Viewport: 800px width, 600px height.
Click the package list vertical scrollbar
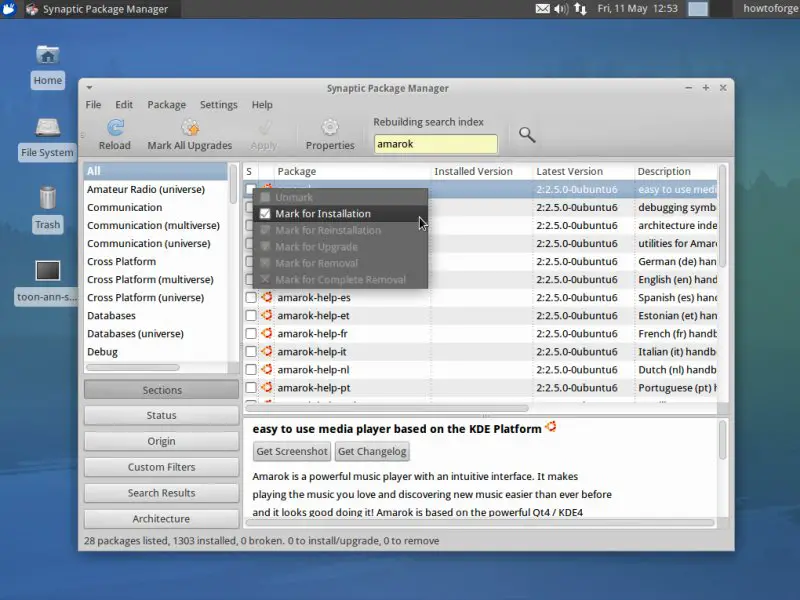722,214
